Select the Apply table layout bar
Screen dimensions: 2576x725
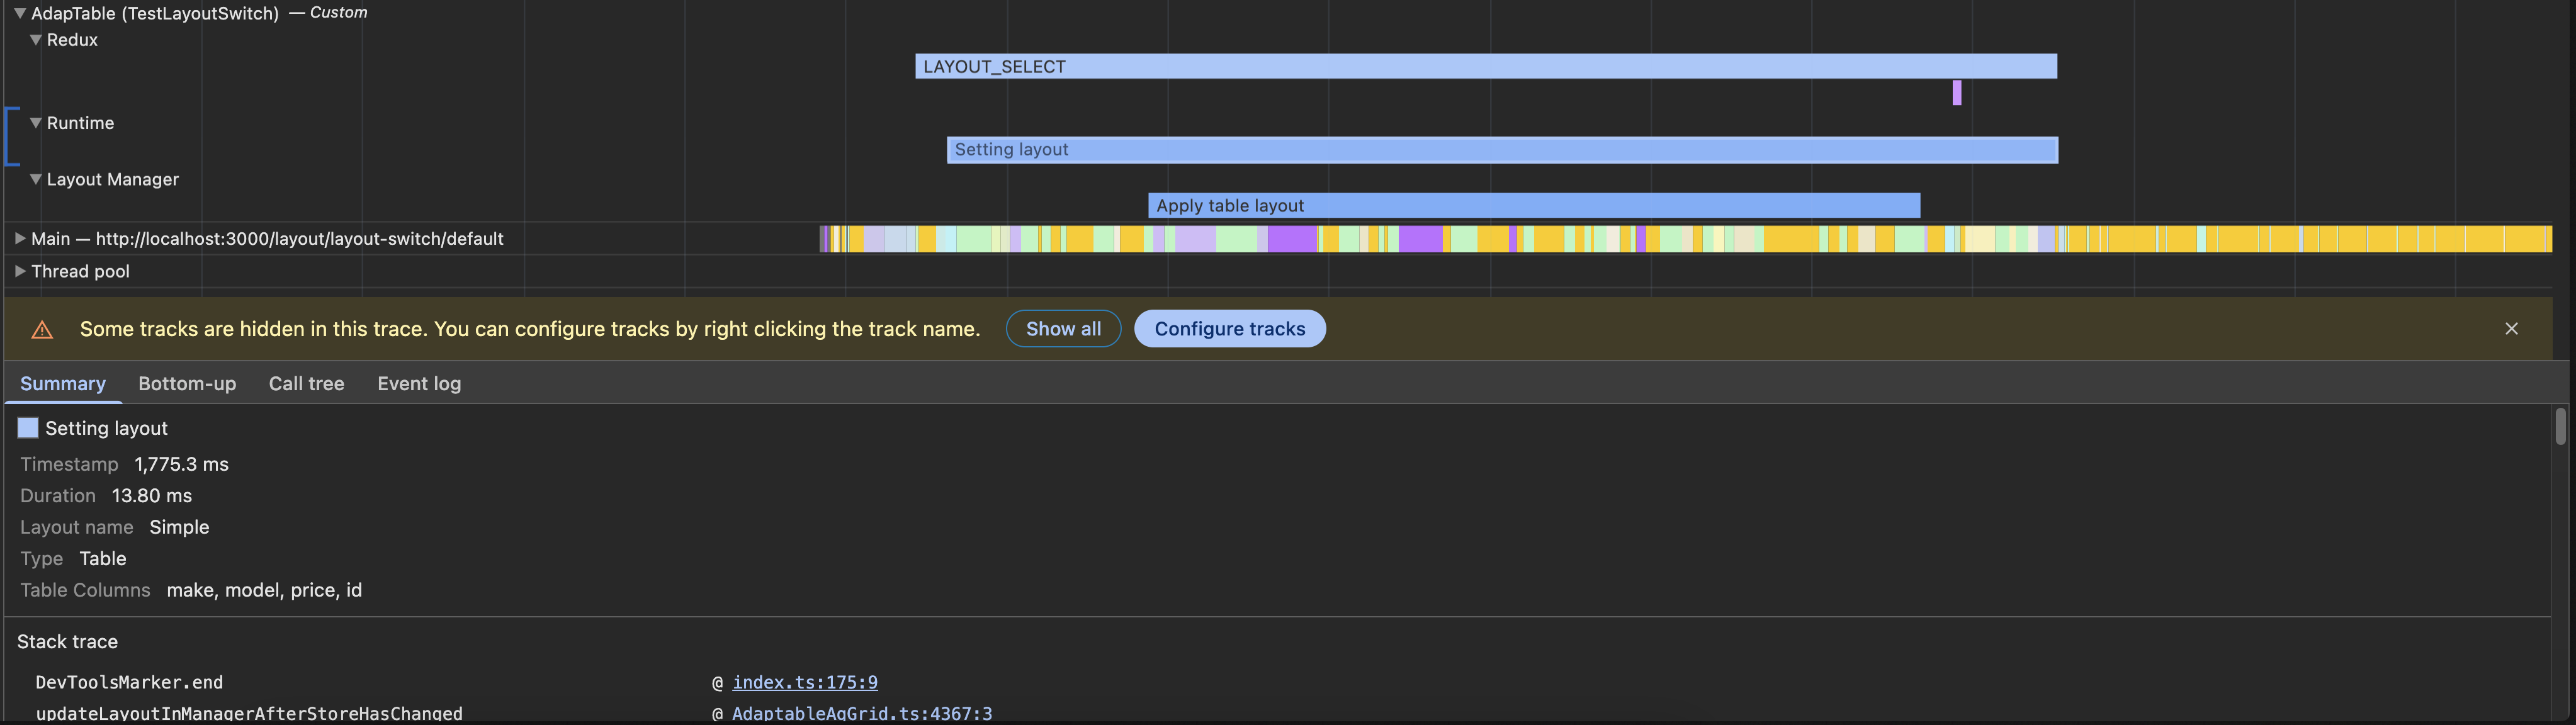(1533, 205)
